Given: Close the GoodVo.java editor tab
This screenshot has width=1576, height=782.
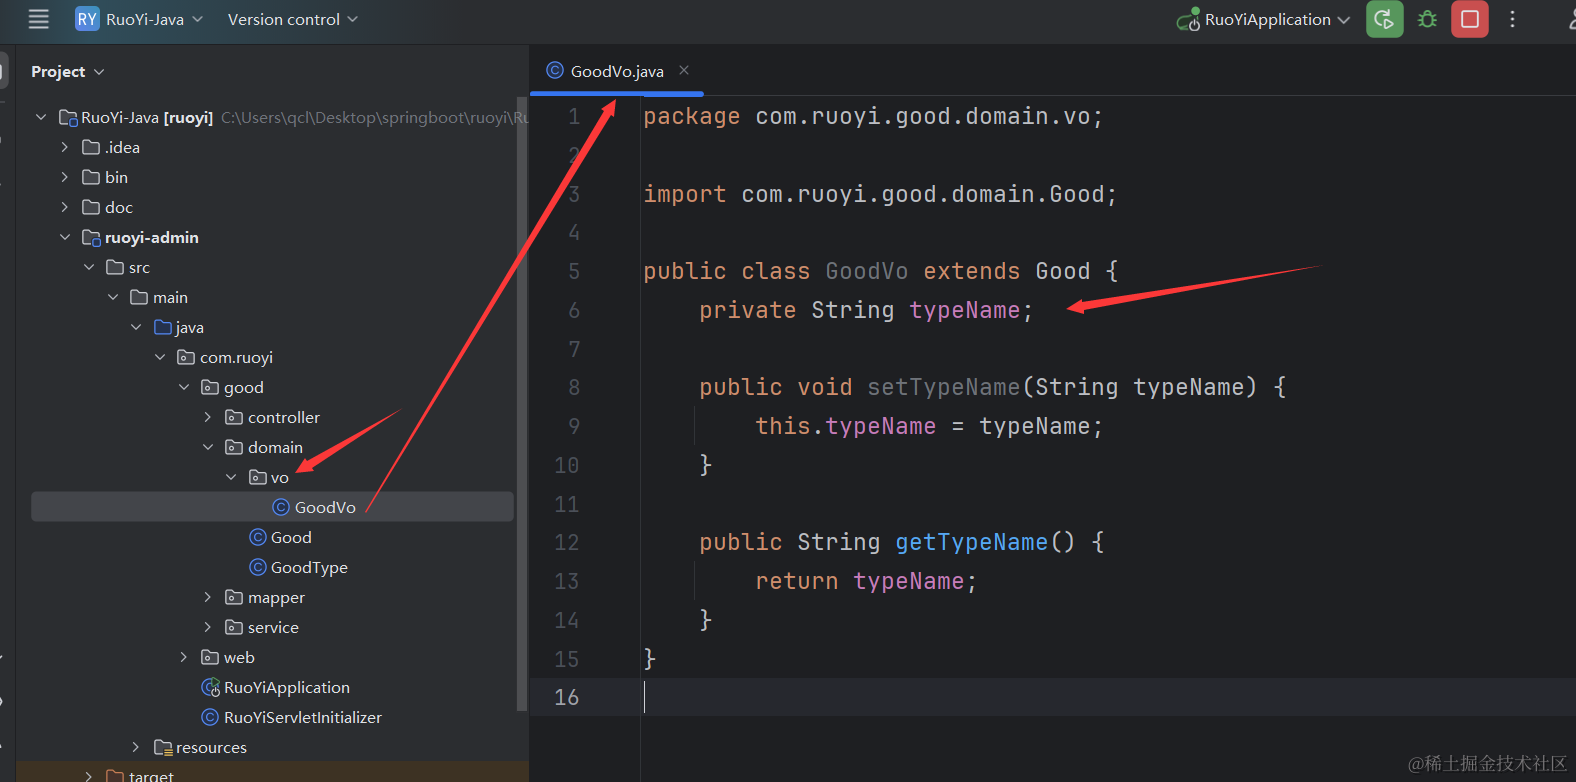Looking at the screenshot, I should tap(684, 70).
